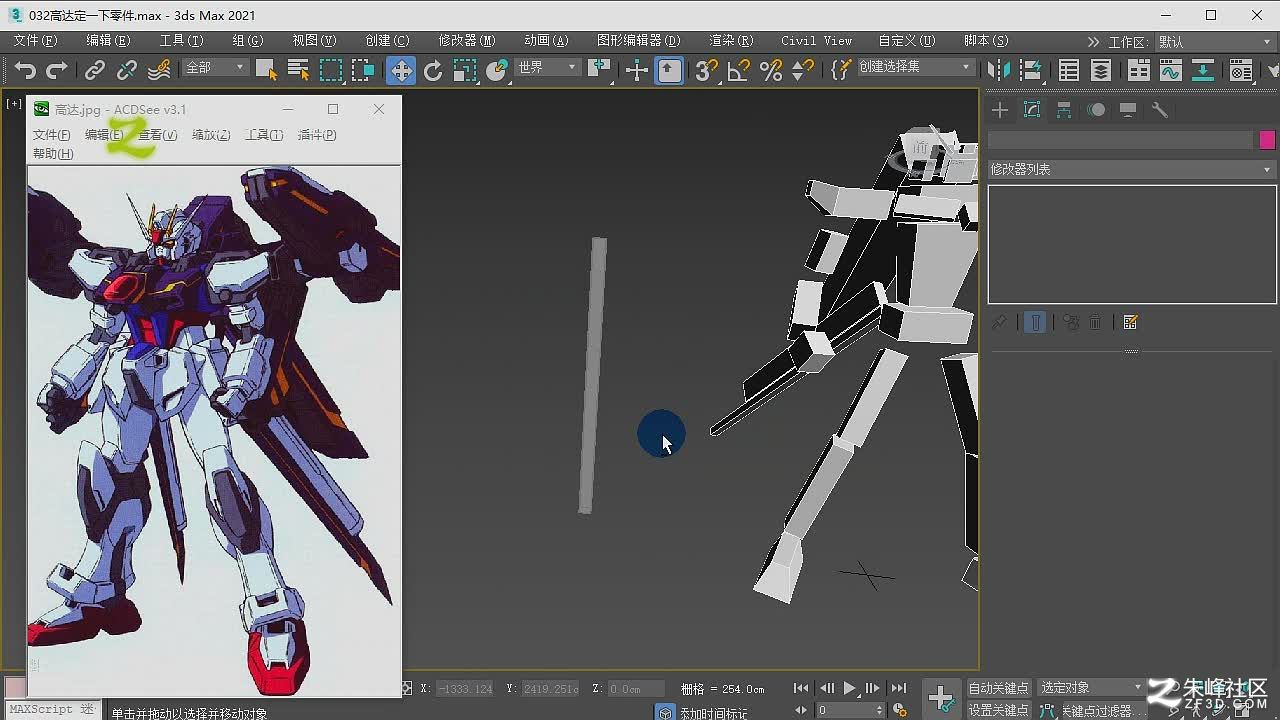Select the Unlink Selection tool
The image size is (1280, 720).
pyautogui.click(x=127, y=70)
